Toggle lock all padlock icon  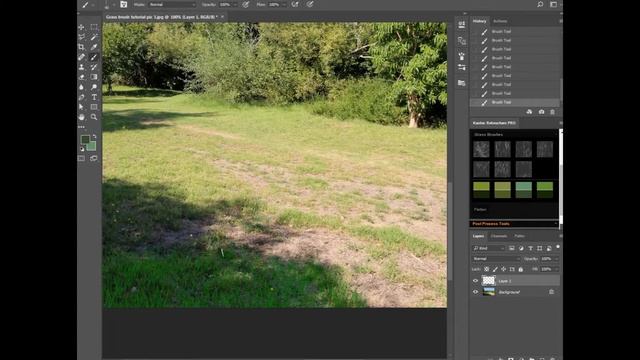(521, 269)
